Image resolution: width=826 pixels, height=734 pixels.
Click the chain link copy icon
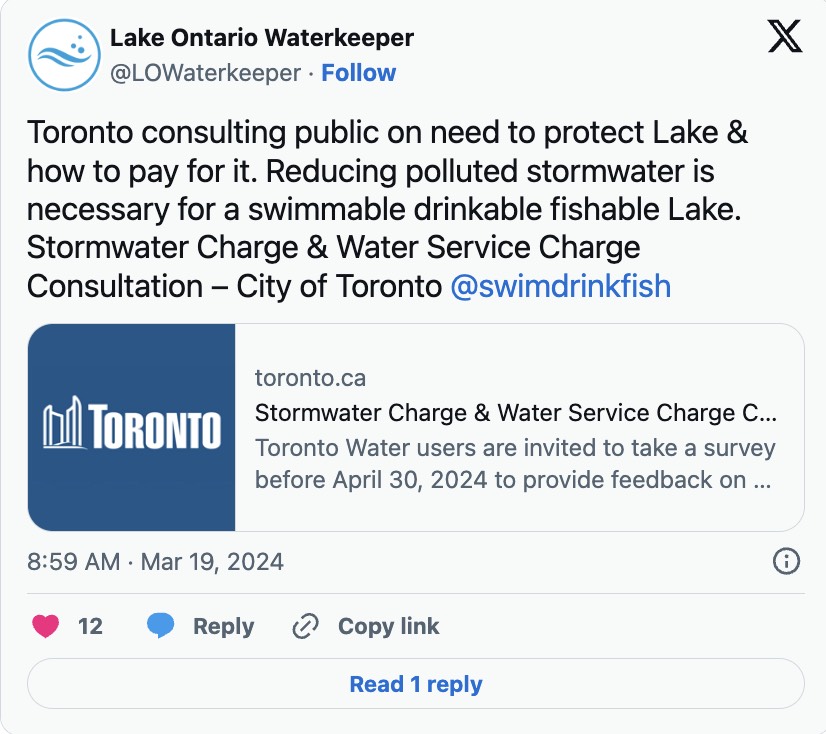[x=304, y=626]
